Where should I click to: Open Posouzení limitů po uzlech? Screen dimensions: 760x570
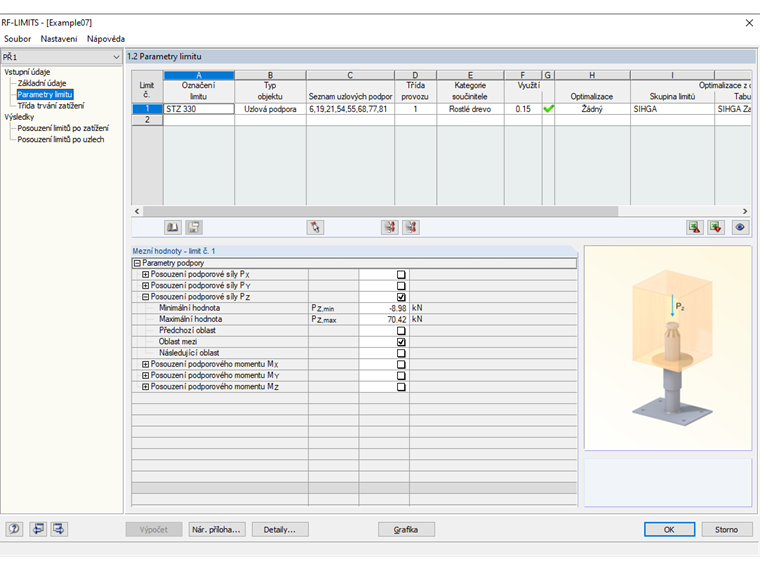61,140
